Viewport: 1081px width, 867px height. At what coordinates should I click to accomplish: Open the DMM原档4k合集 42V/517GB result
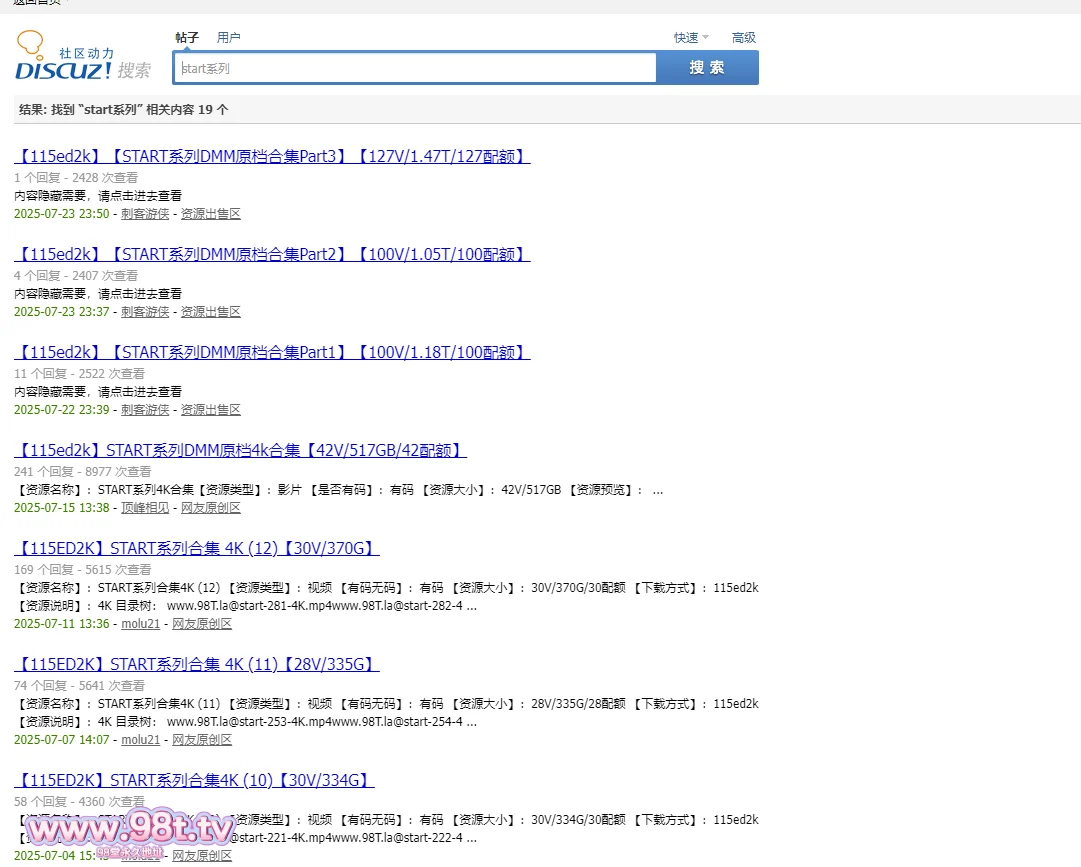(240, 450)
